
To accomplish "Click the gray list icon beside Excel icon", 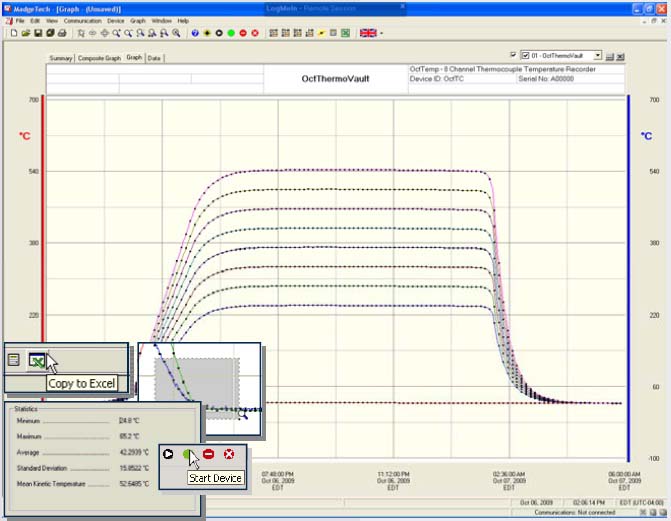I will pyautogui.click(x=333, y=33).
